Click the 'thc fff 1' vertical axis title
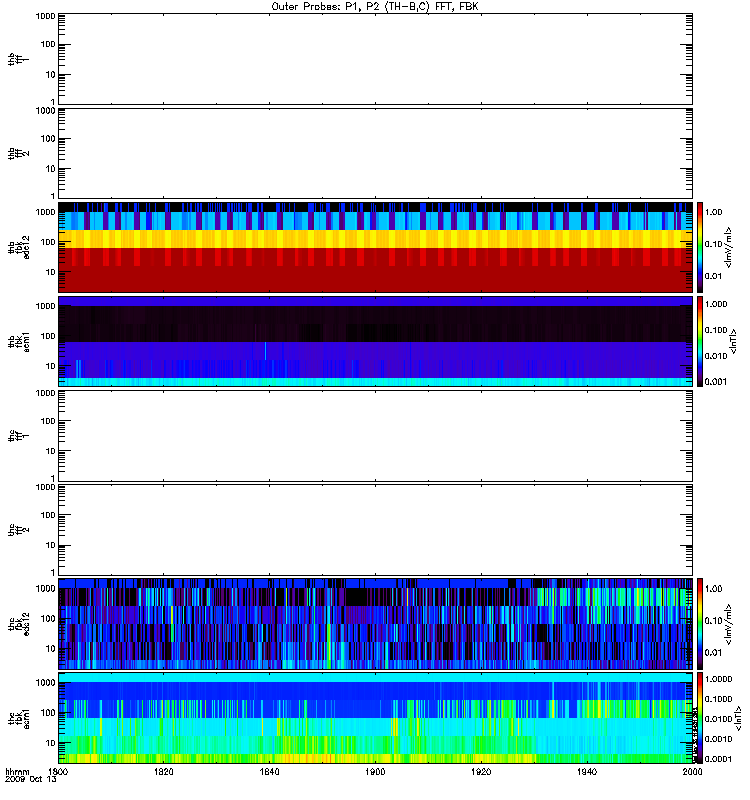The image size is (750, 800). tap(19, 436)
